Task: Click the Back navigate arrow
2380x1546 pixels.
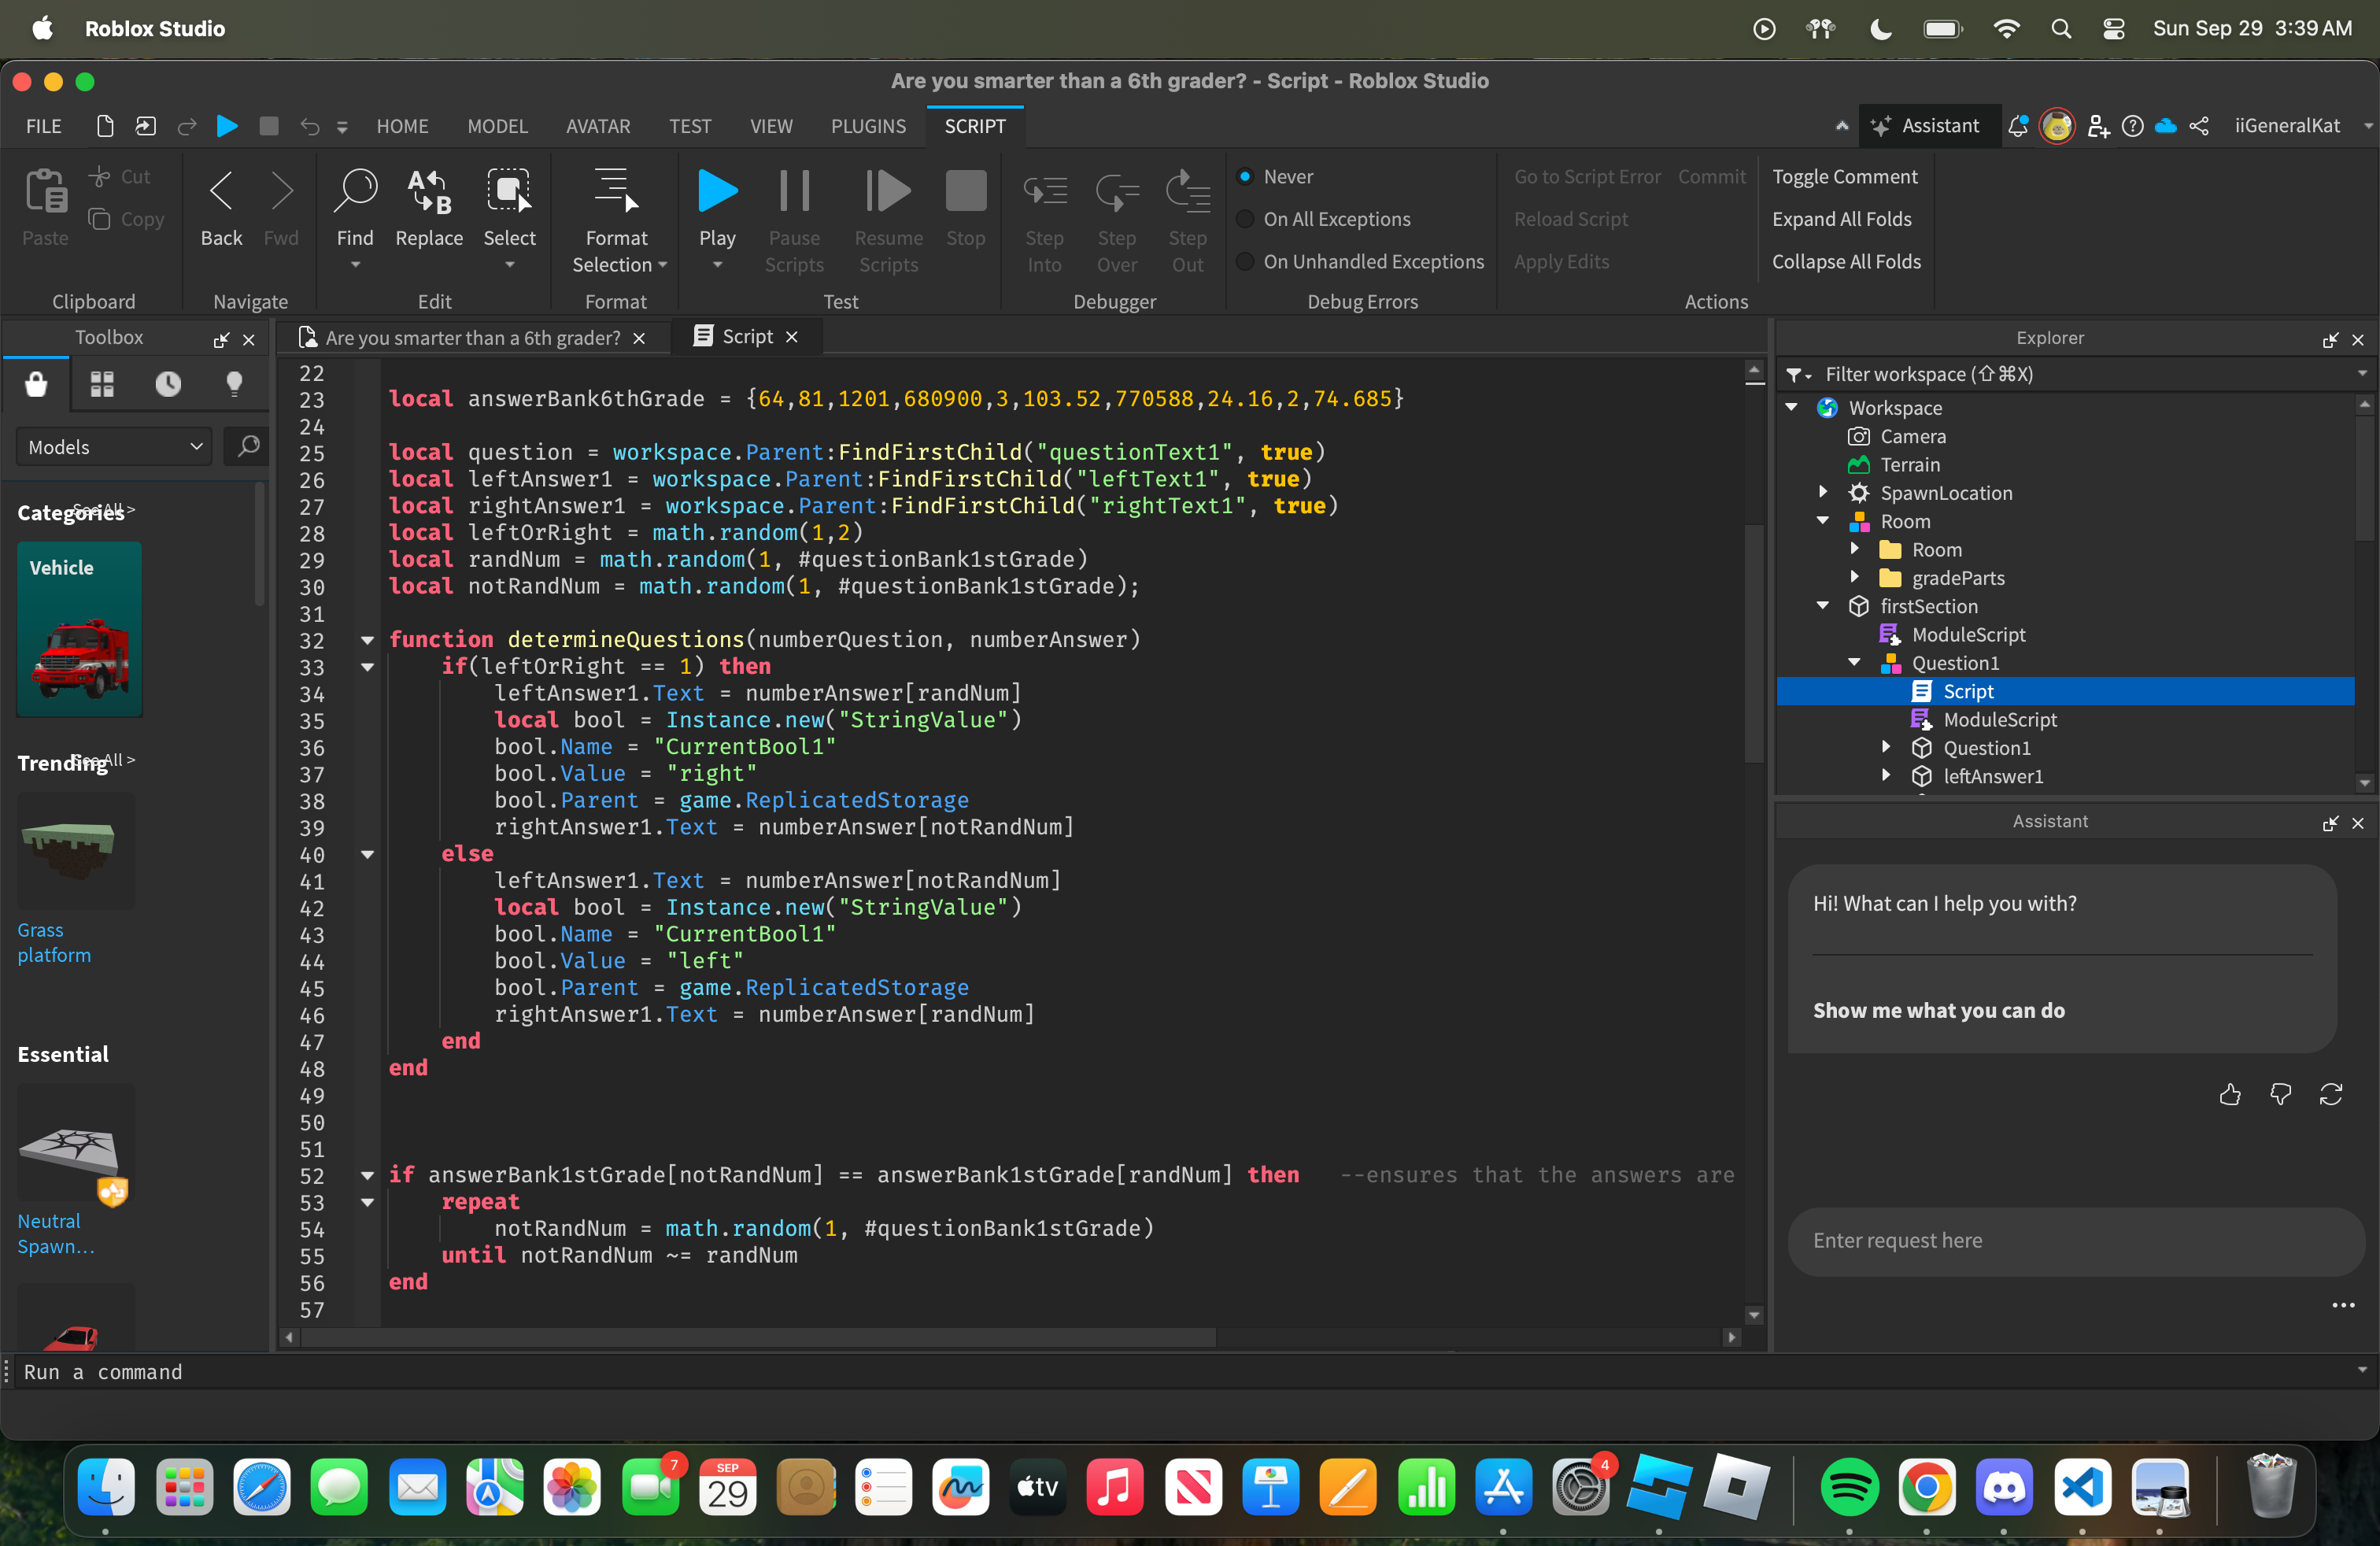Action: (221, 191)
